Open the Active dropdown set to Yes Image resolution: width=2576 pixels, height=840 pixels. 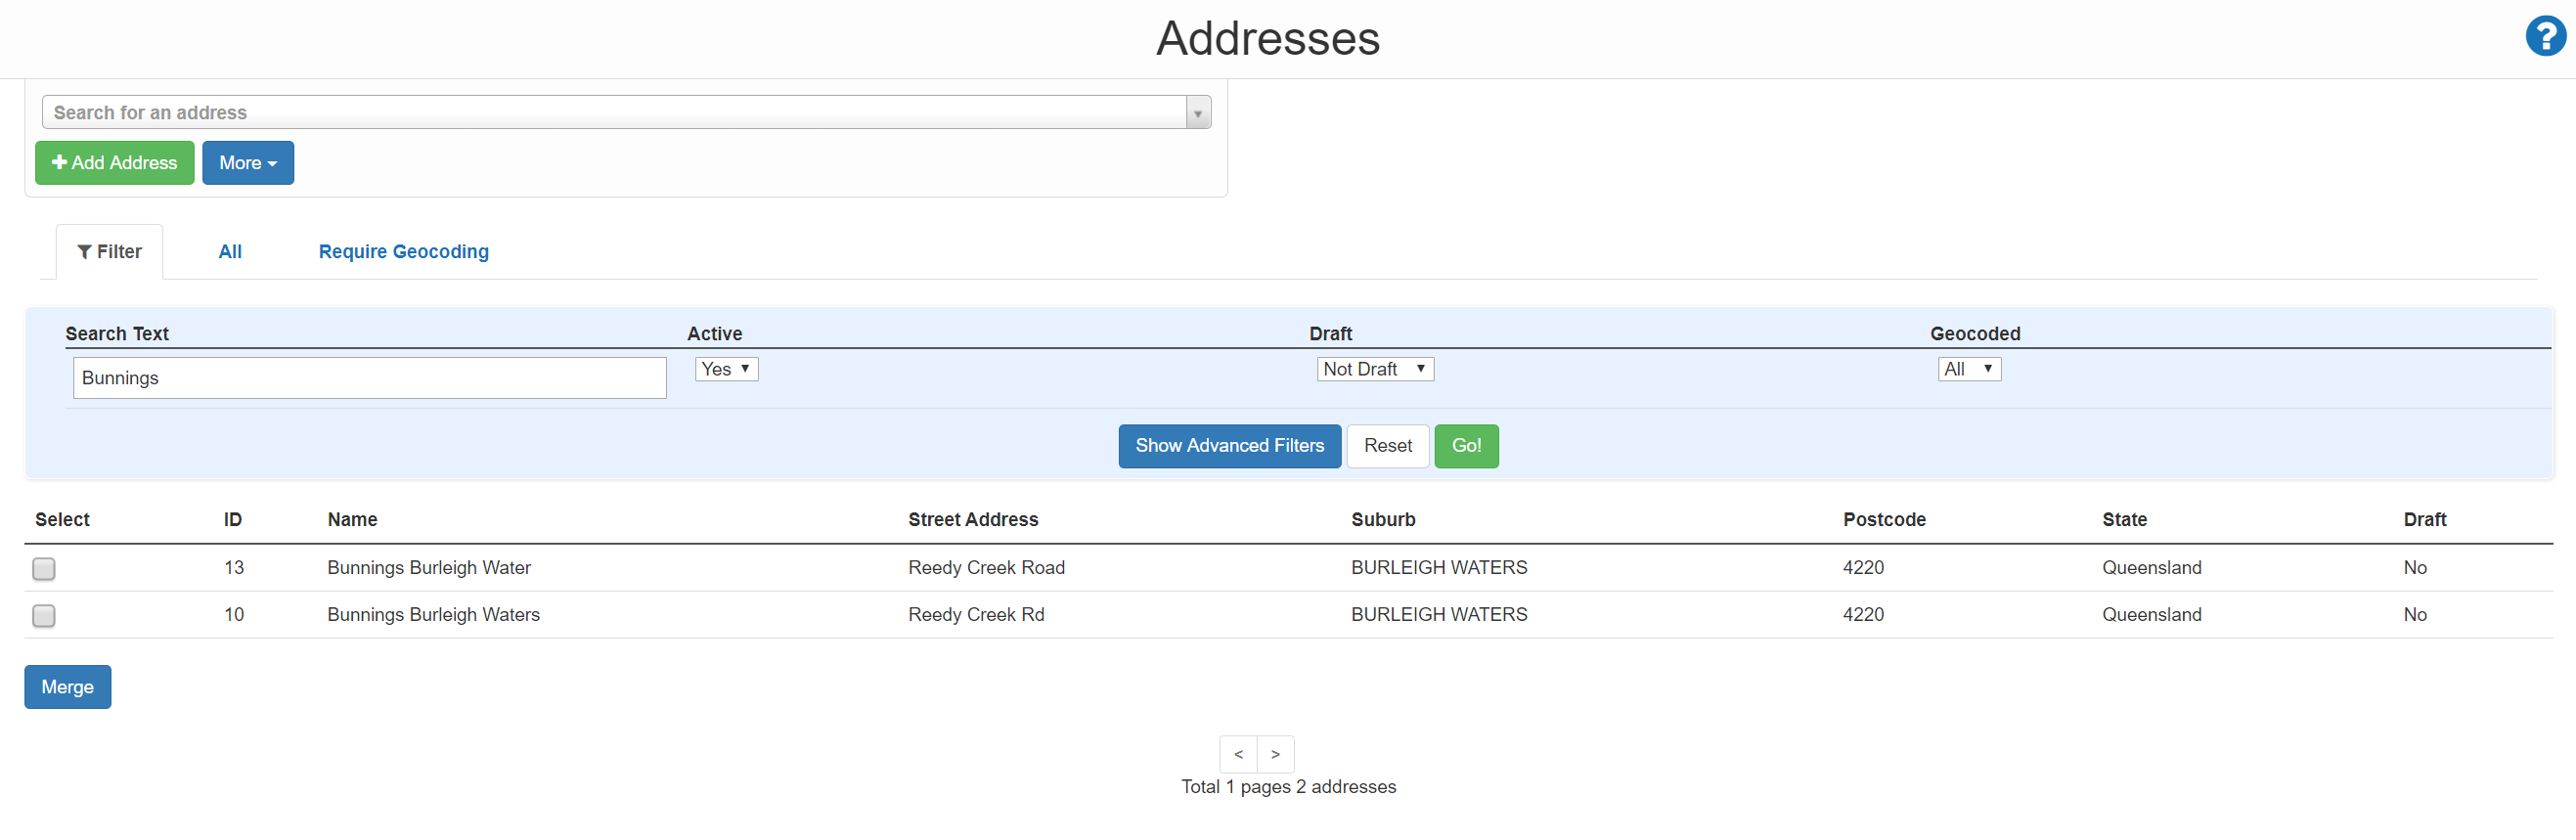[726, 369]
